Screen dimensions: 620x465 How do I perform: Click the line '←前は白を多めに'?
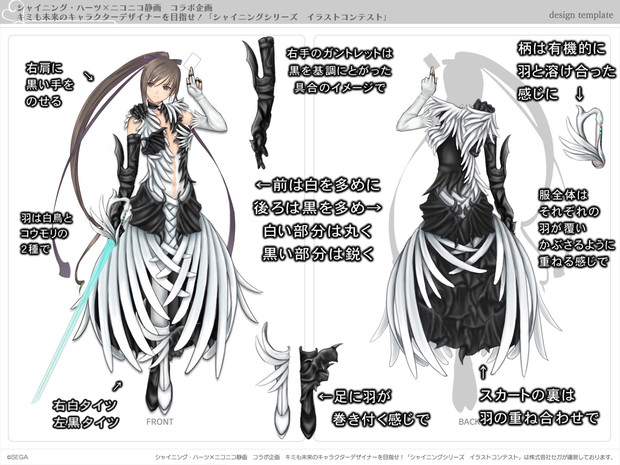click(318, 185)
